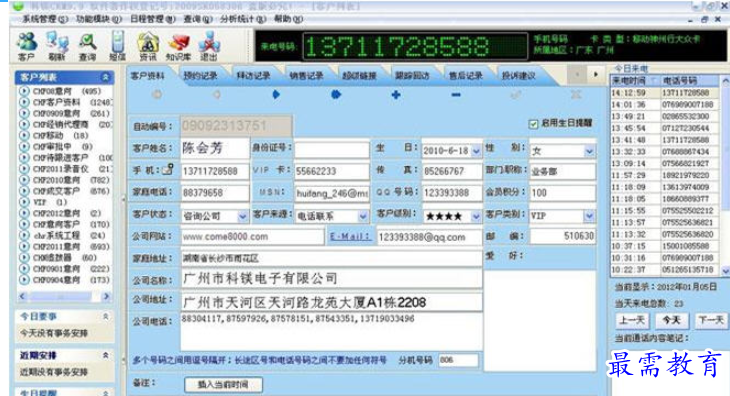Open the 客户 (Customer) toolbar icon
730x396 pixels.
coord(27,45)
